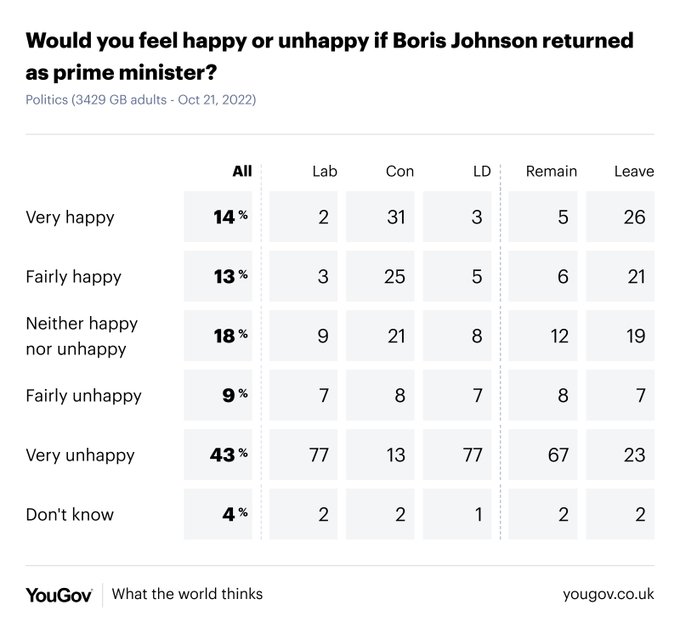680x633 pixels.
Task: Click the Con column header
Action: [x=399, y=171]
